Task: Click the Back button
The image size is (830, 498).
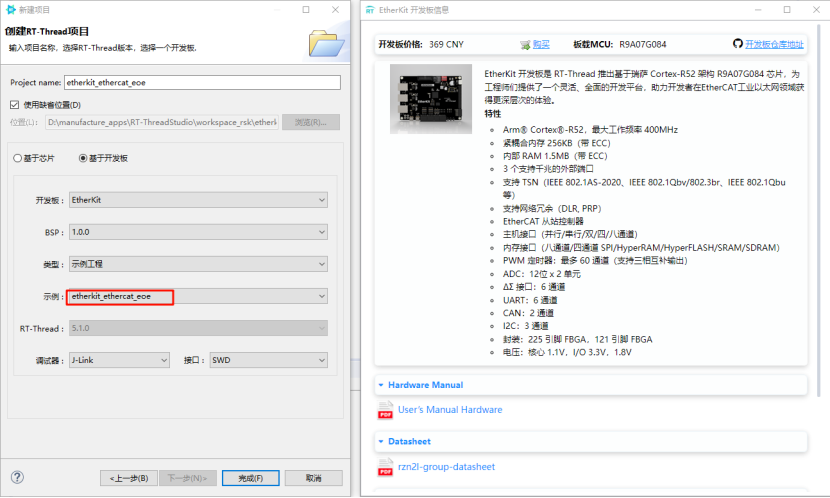Action: [129, 478]
